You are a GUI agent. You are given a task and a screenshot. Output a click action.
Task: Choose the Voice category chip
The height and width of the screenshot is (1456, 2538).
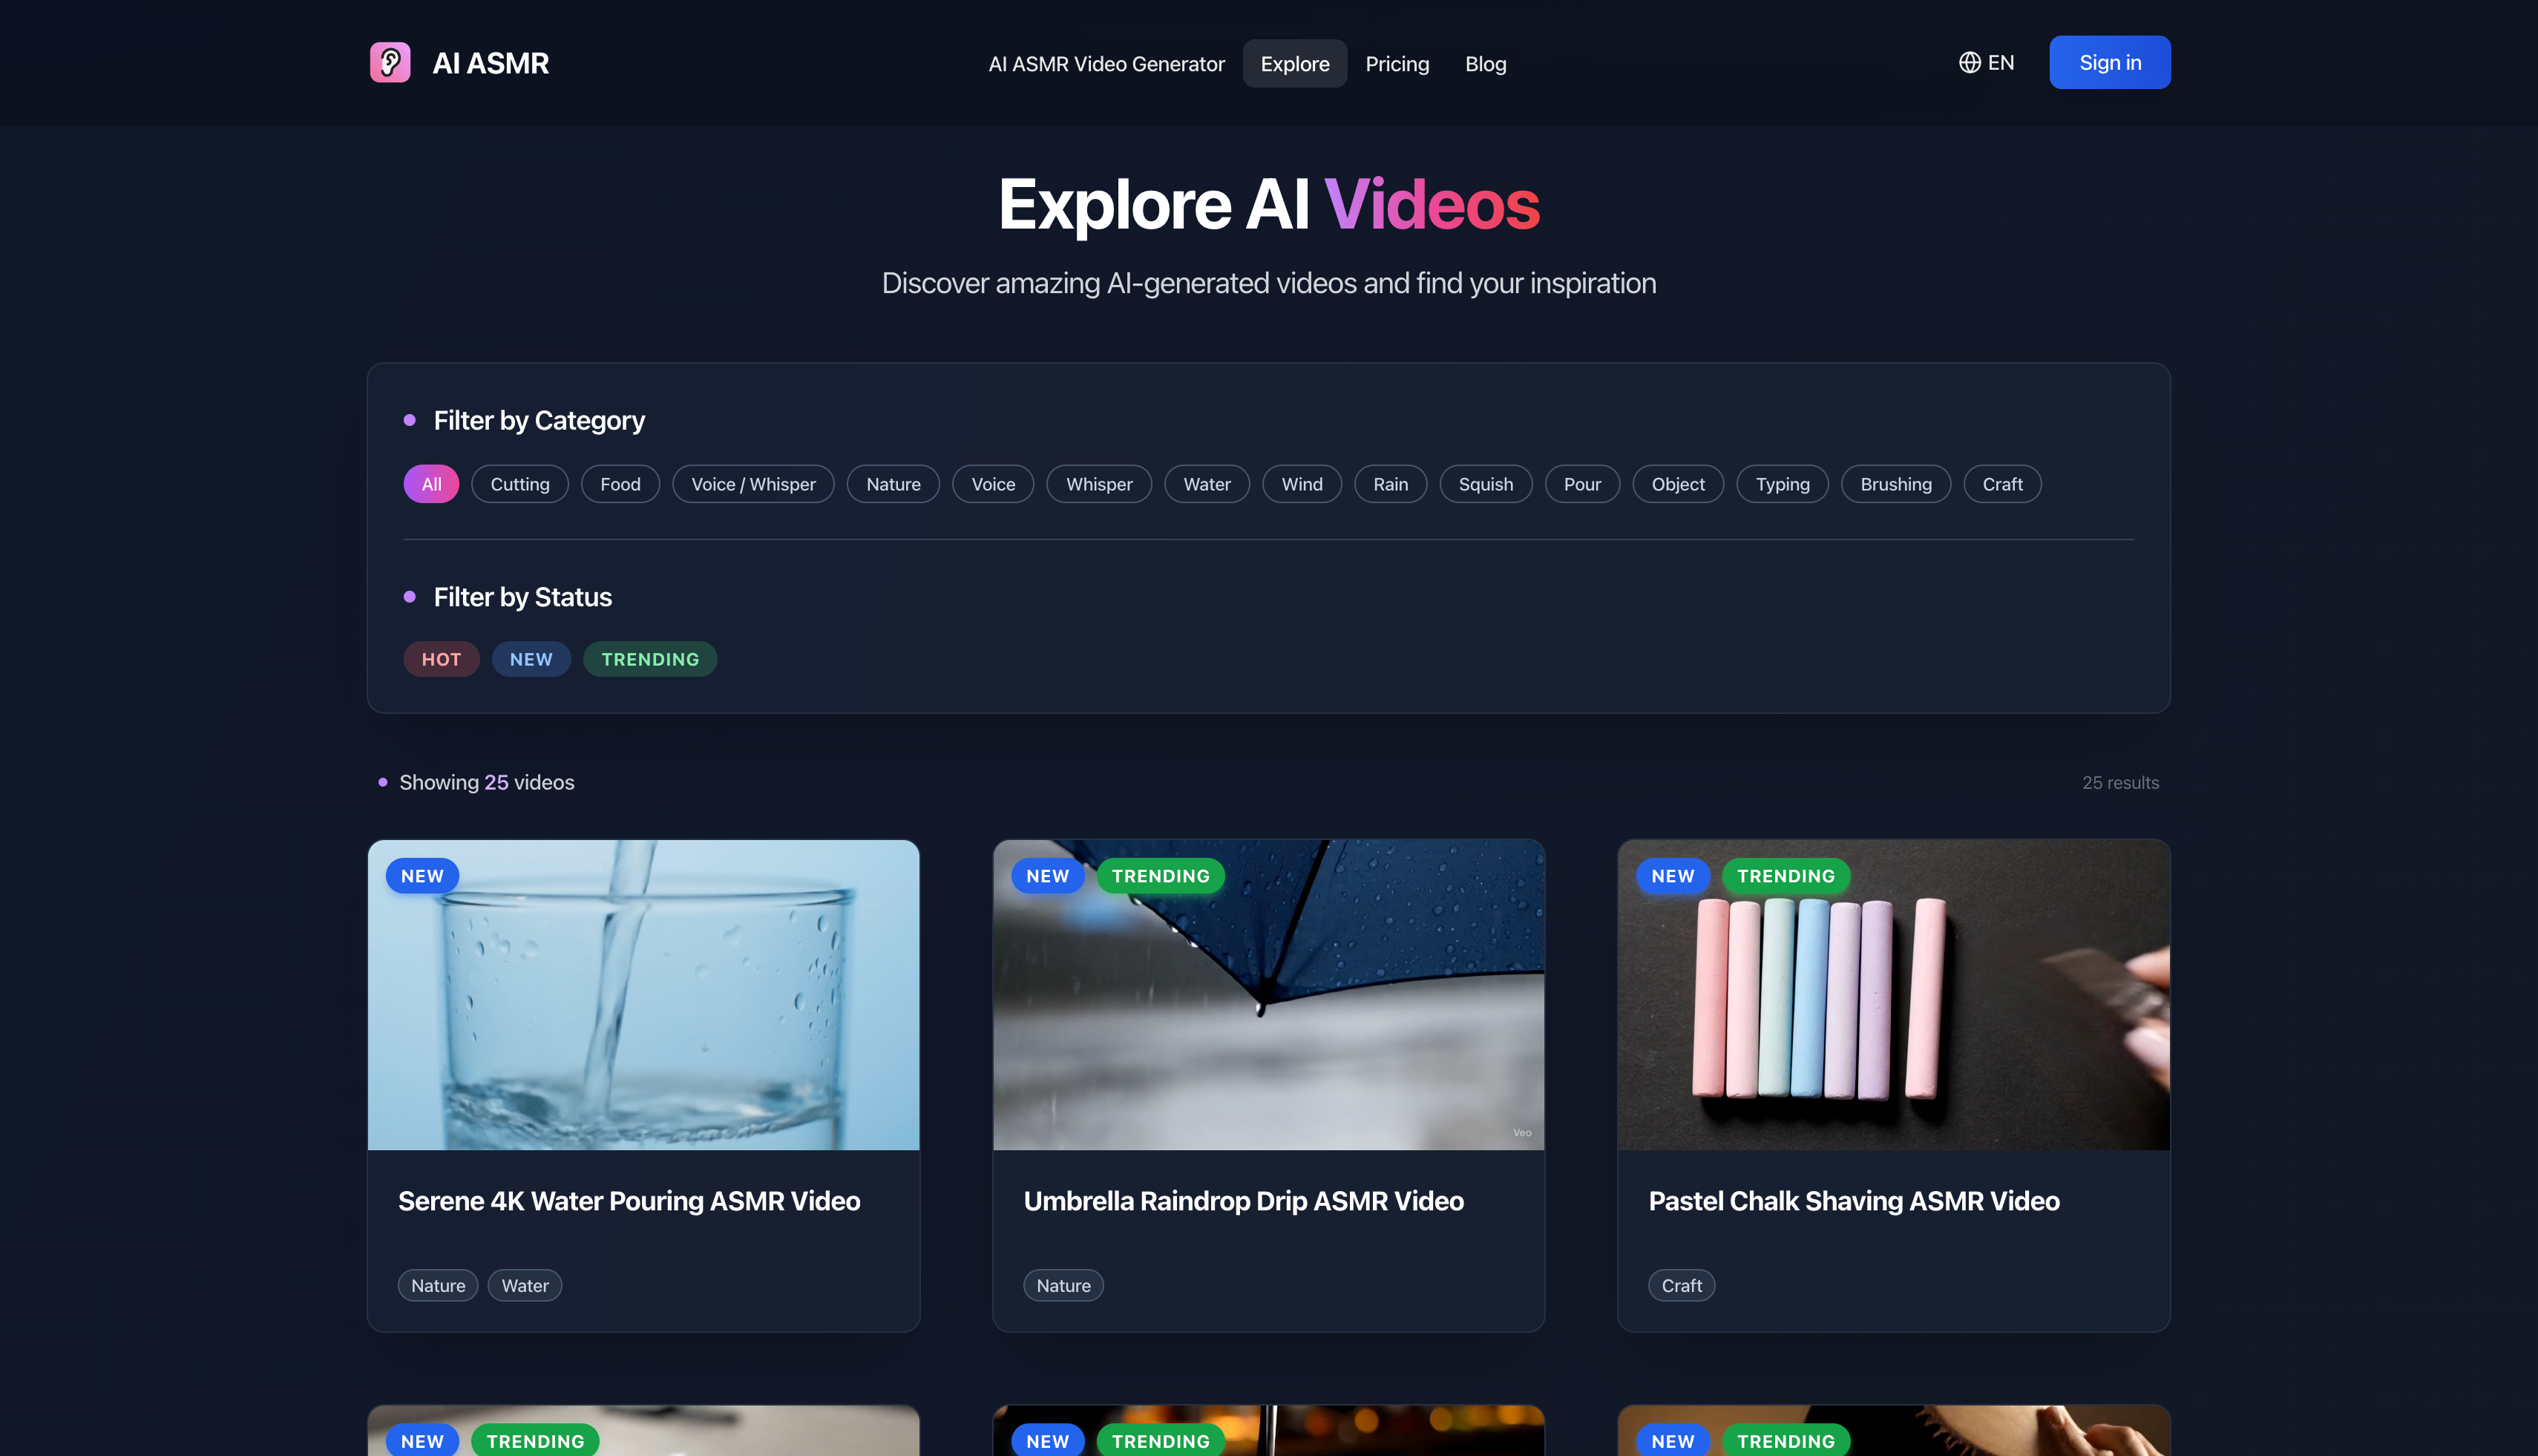pyautogui.click(x=993, y=484)
